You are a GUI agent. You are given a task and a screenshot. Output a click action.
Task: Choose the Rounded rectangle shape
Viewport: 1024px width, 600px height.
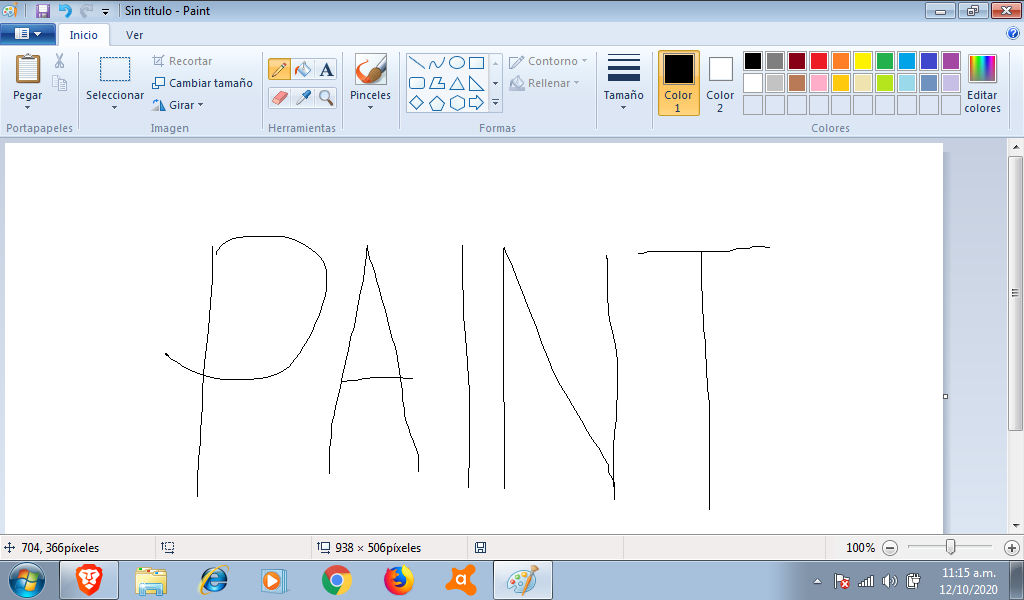[417, 83]
